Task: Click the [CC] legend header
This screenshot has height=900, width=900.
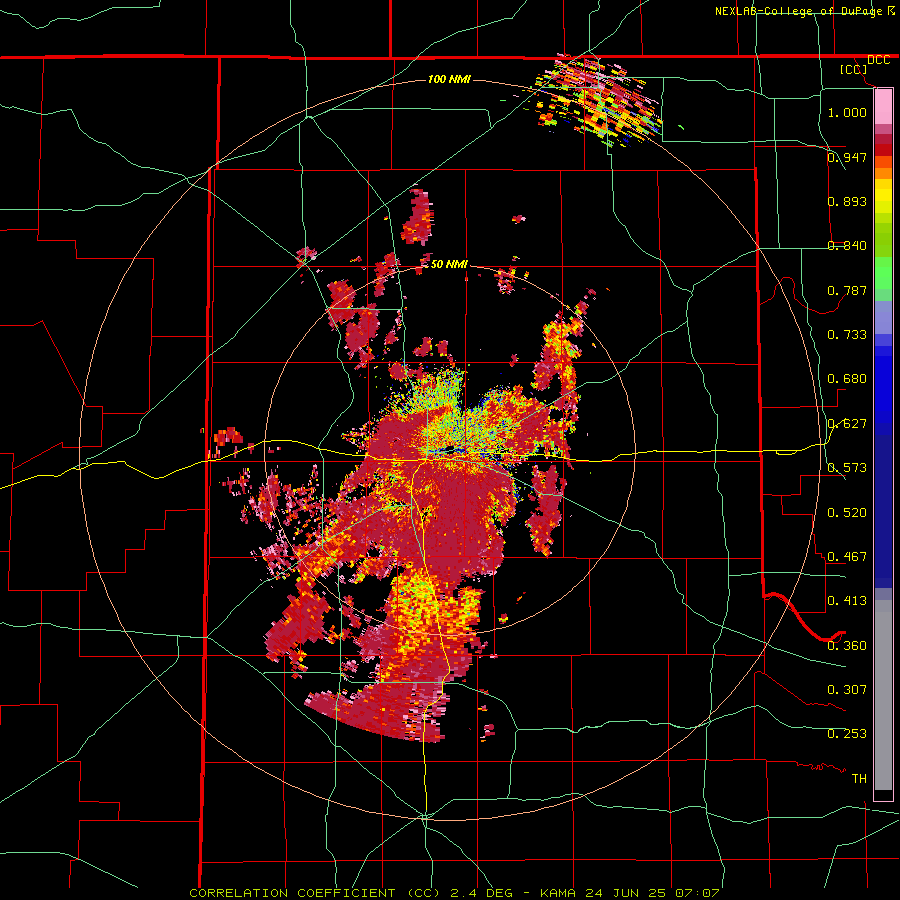Action: (853, 69)
